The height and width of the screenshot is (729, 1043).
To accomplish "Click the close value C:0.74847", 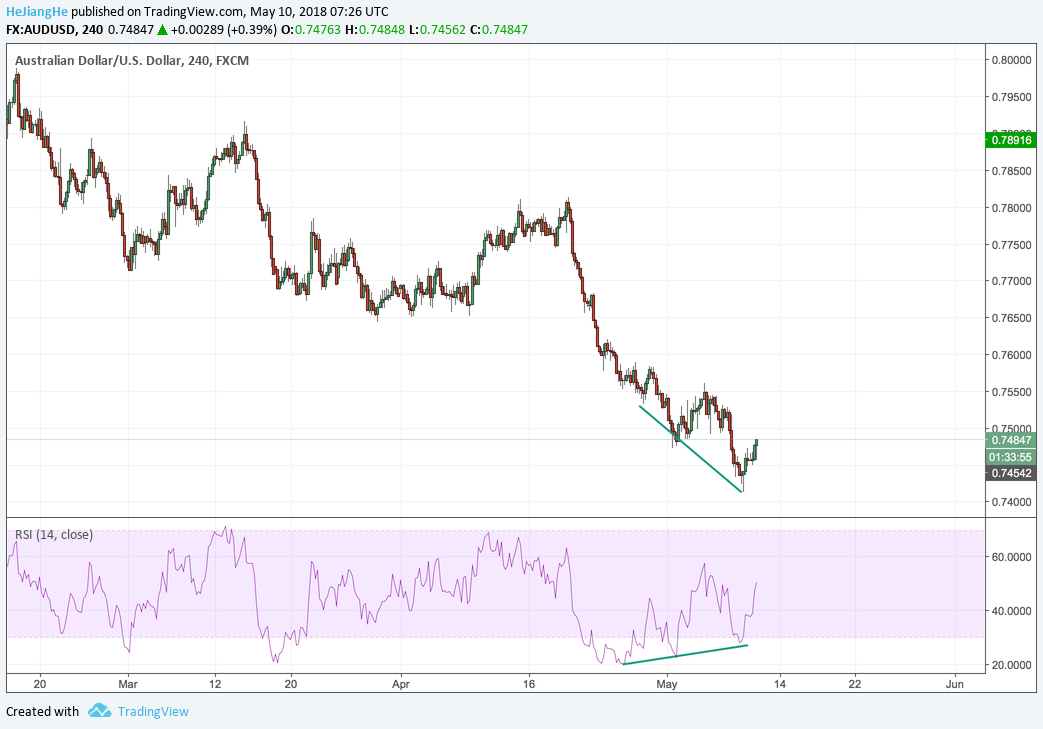I will pyautogui.click(x=499, y=30).
